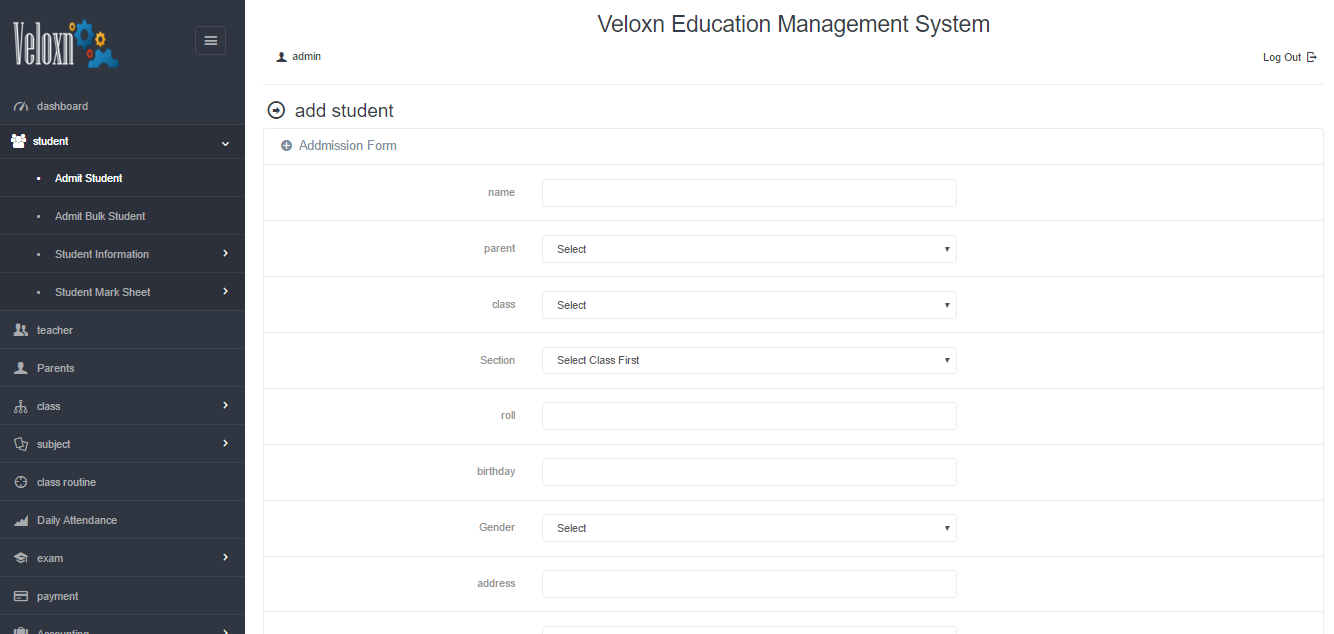
Task: Click the Parents person icon
Action: point(20,368)
